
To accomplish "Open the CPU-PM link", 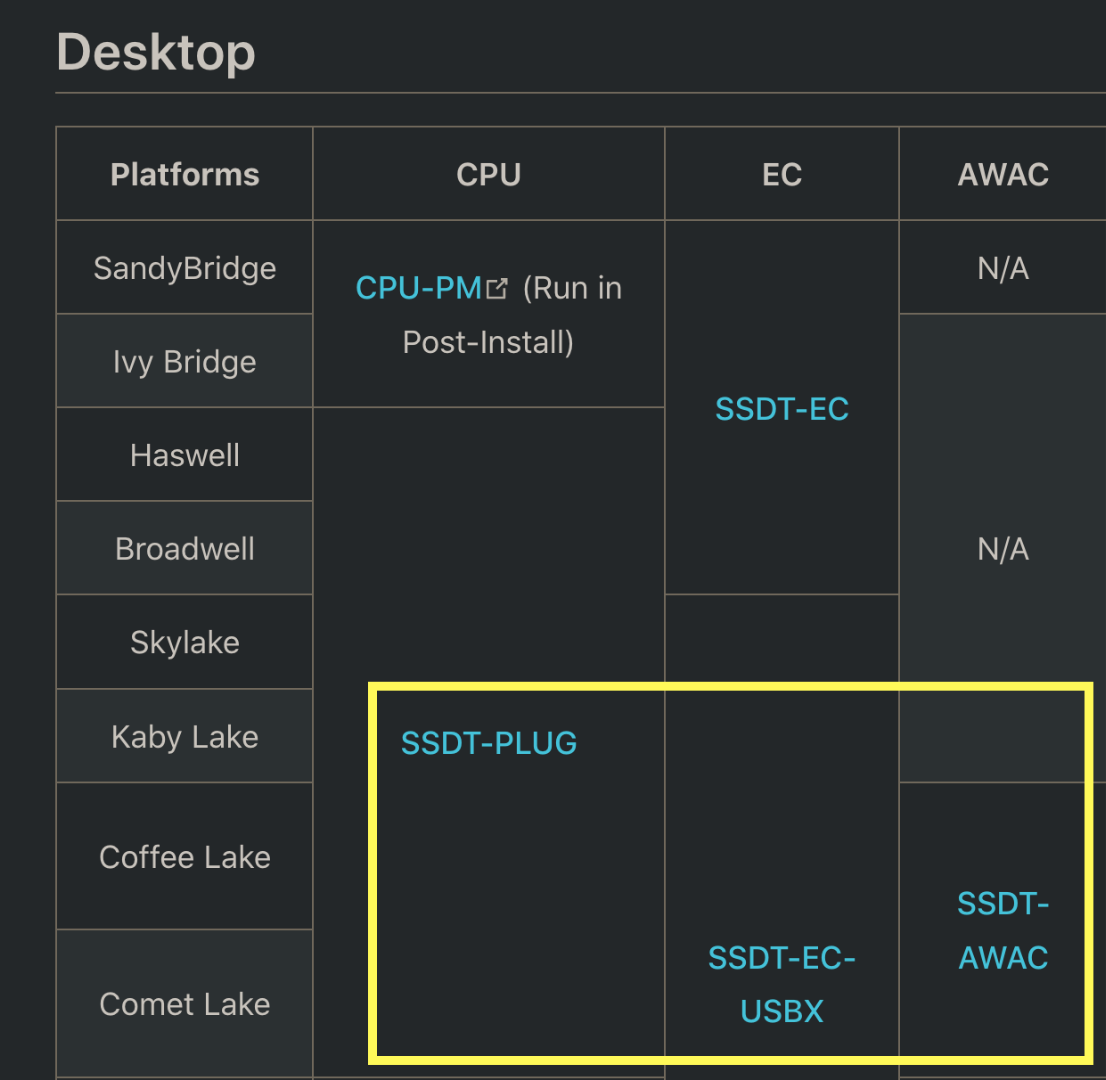I will point(419,289).
